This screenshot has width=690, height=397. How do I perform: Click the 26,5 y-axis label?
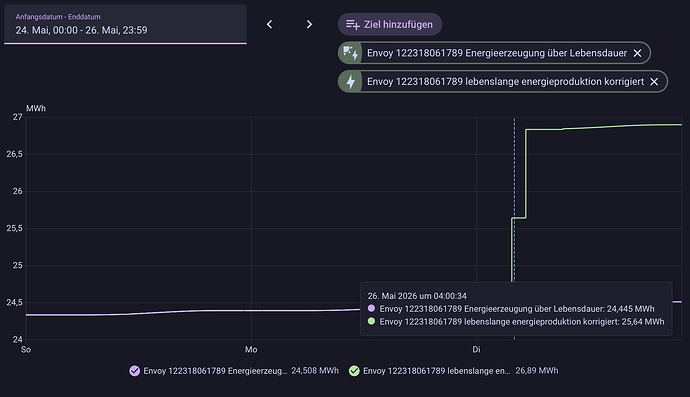click(15, 154)
